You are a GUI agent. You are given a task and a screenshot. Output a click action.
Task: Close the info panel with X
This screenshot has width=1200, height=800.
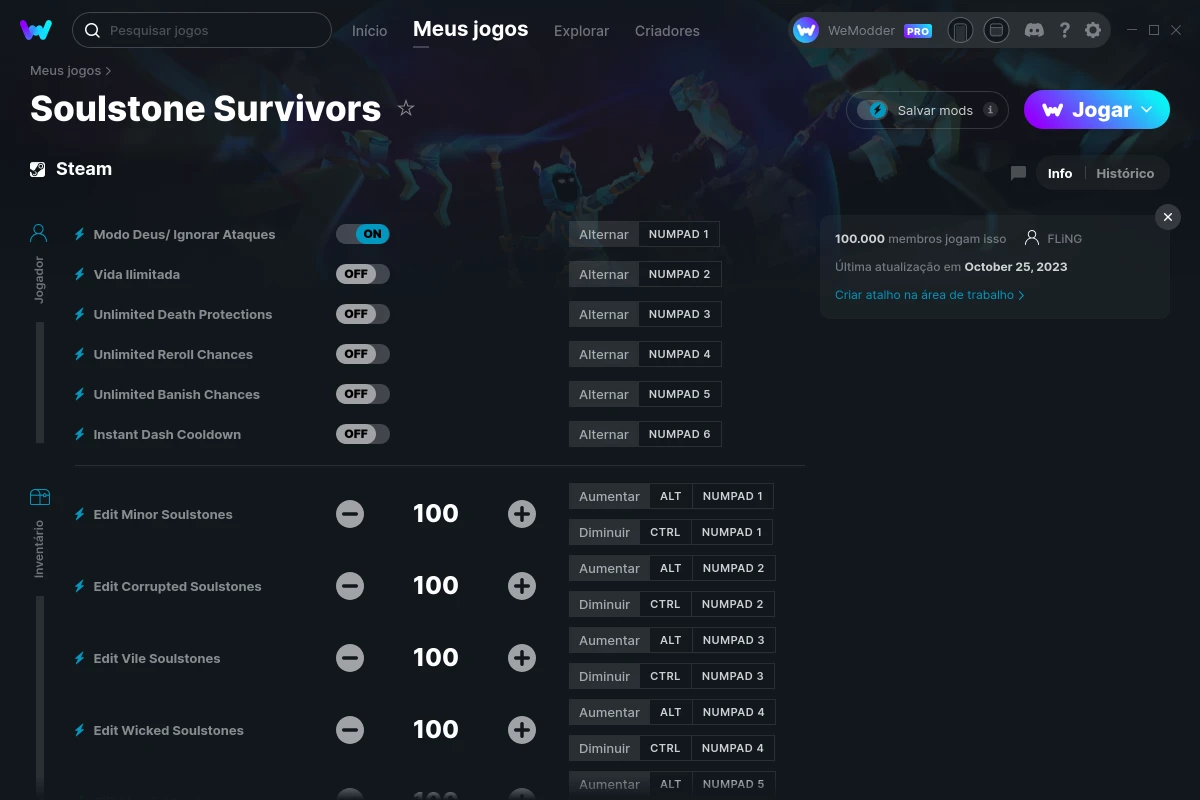[x=1168, y=217]
